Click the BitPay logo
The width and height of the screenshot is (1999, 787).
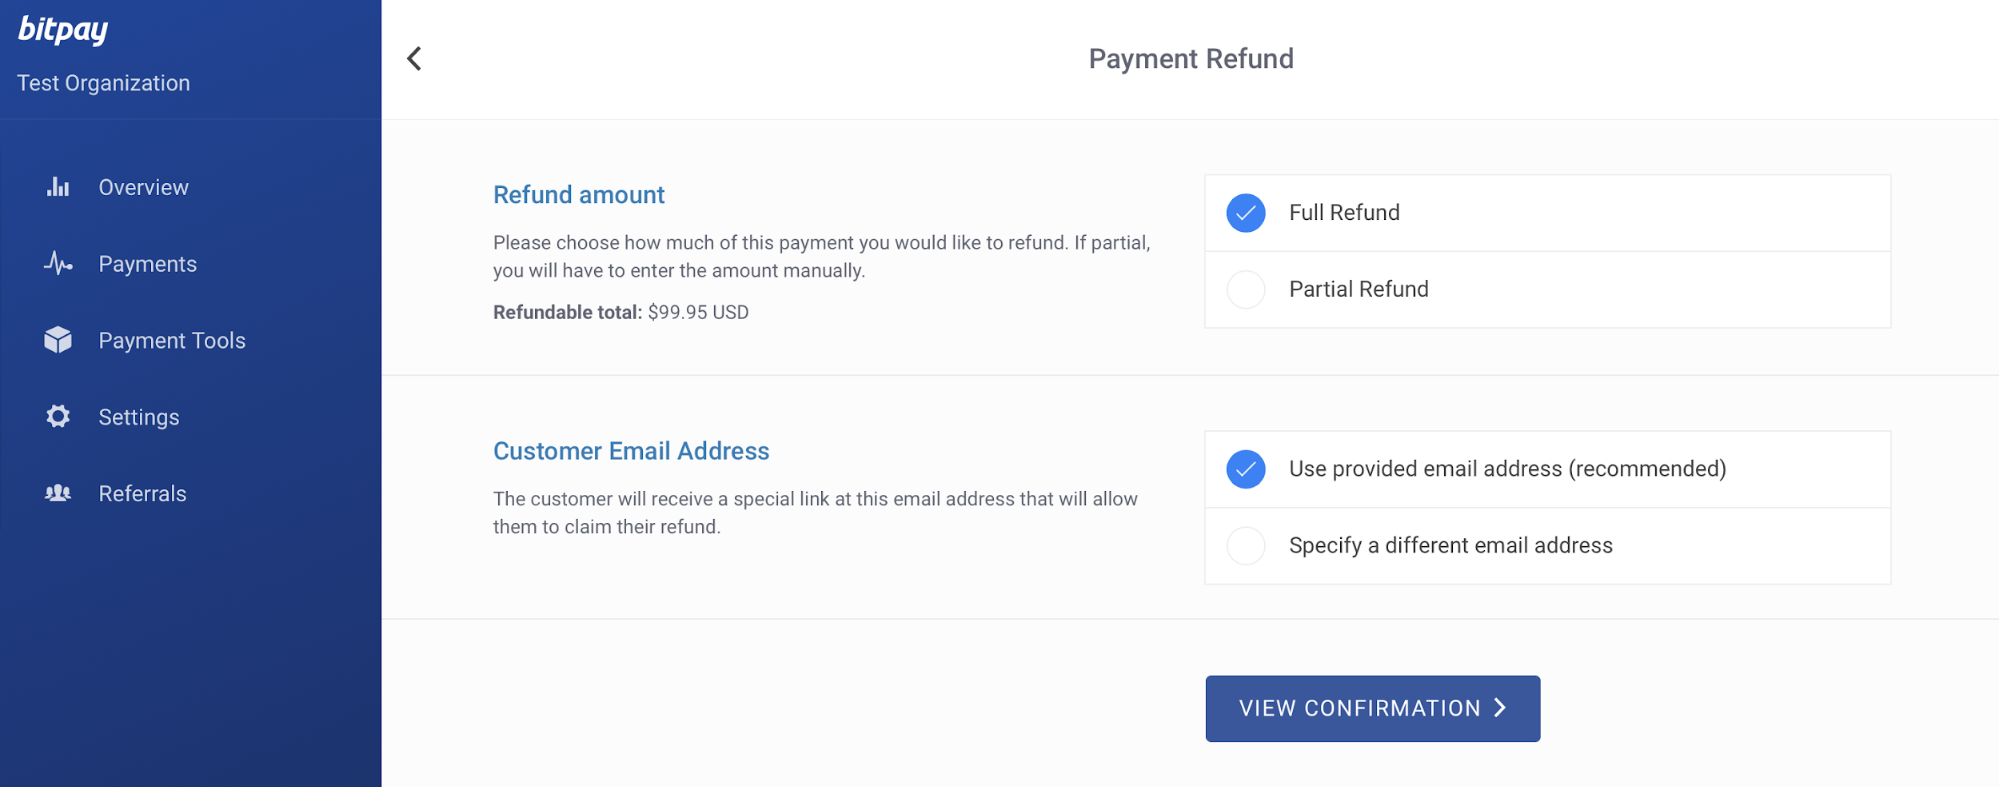pyautogui.click(x=63, y=30)
